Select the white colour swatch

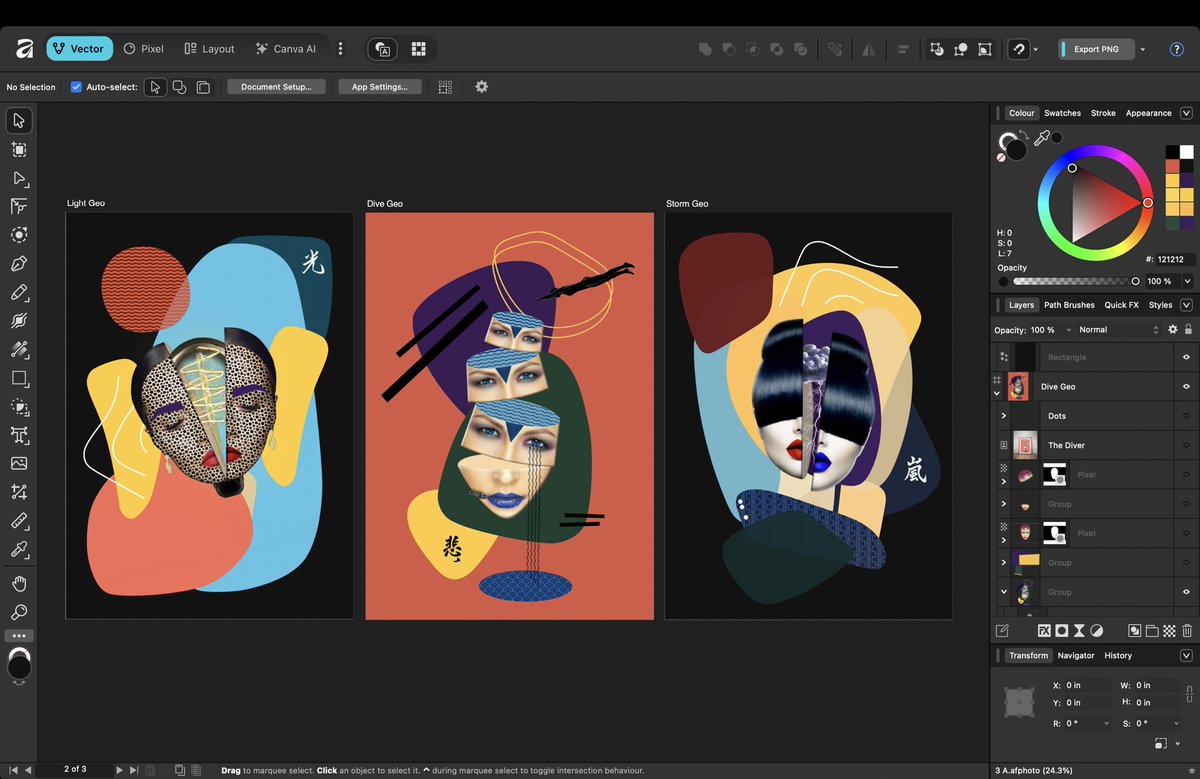1186,152
